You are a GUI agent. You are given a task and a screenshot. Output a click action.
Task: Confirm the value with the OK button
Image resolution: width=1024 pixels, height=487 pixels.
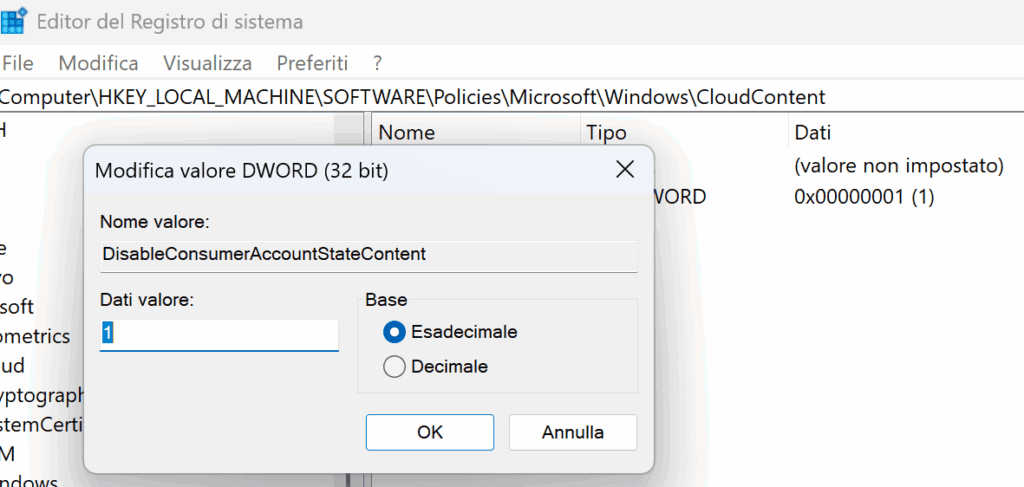(430, 433)
